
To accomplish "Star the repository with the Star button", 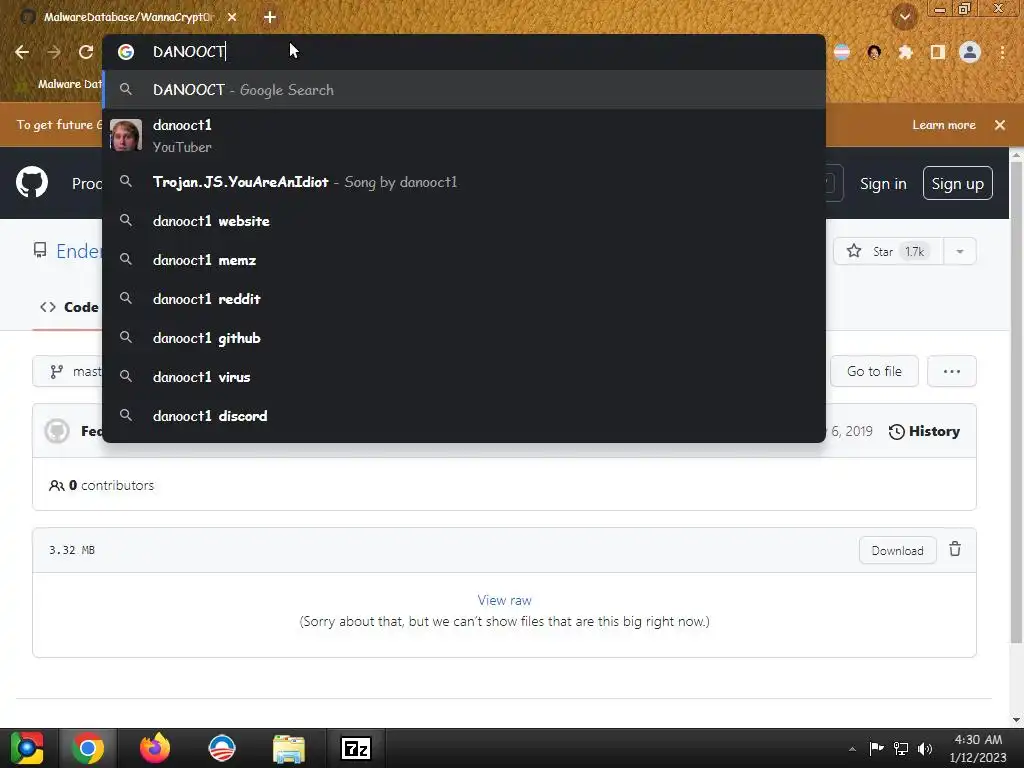I will coord(888,251).
